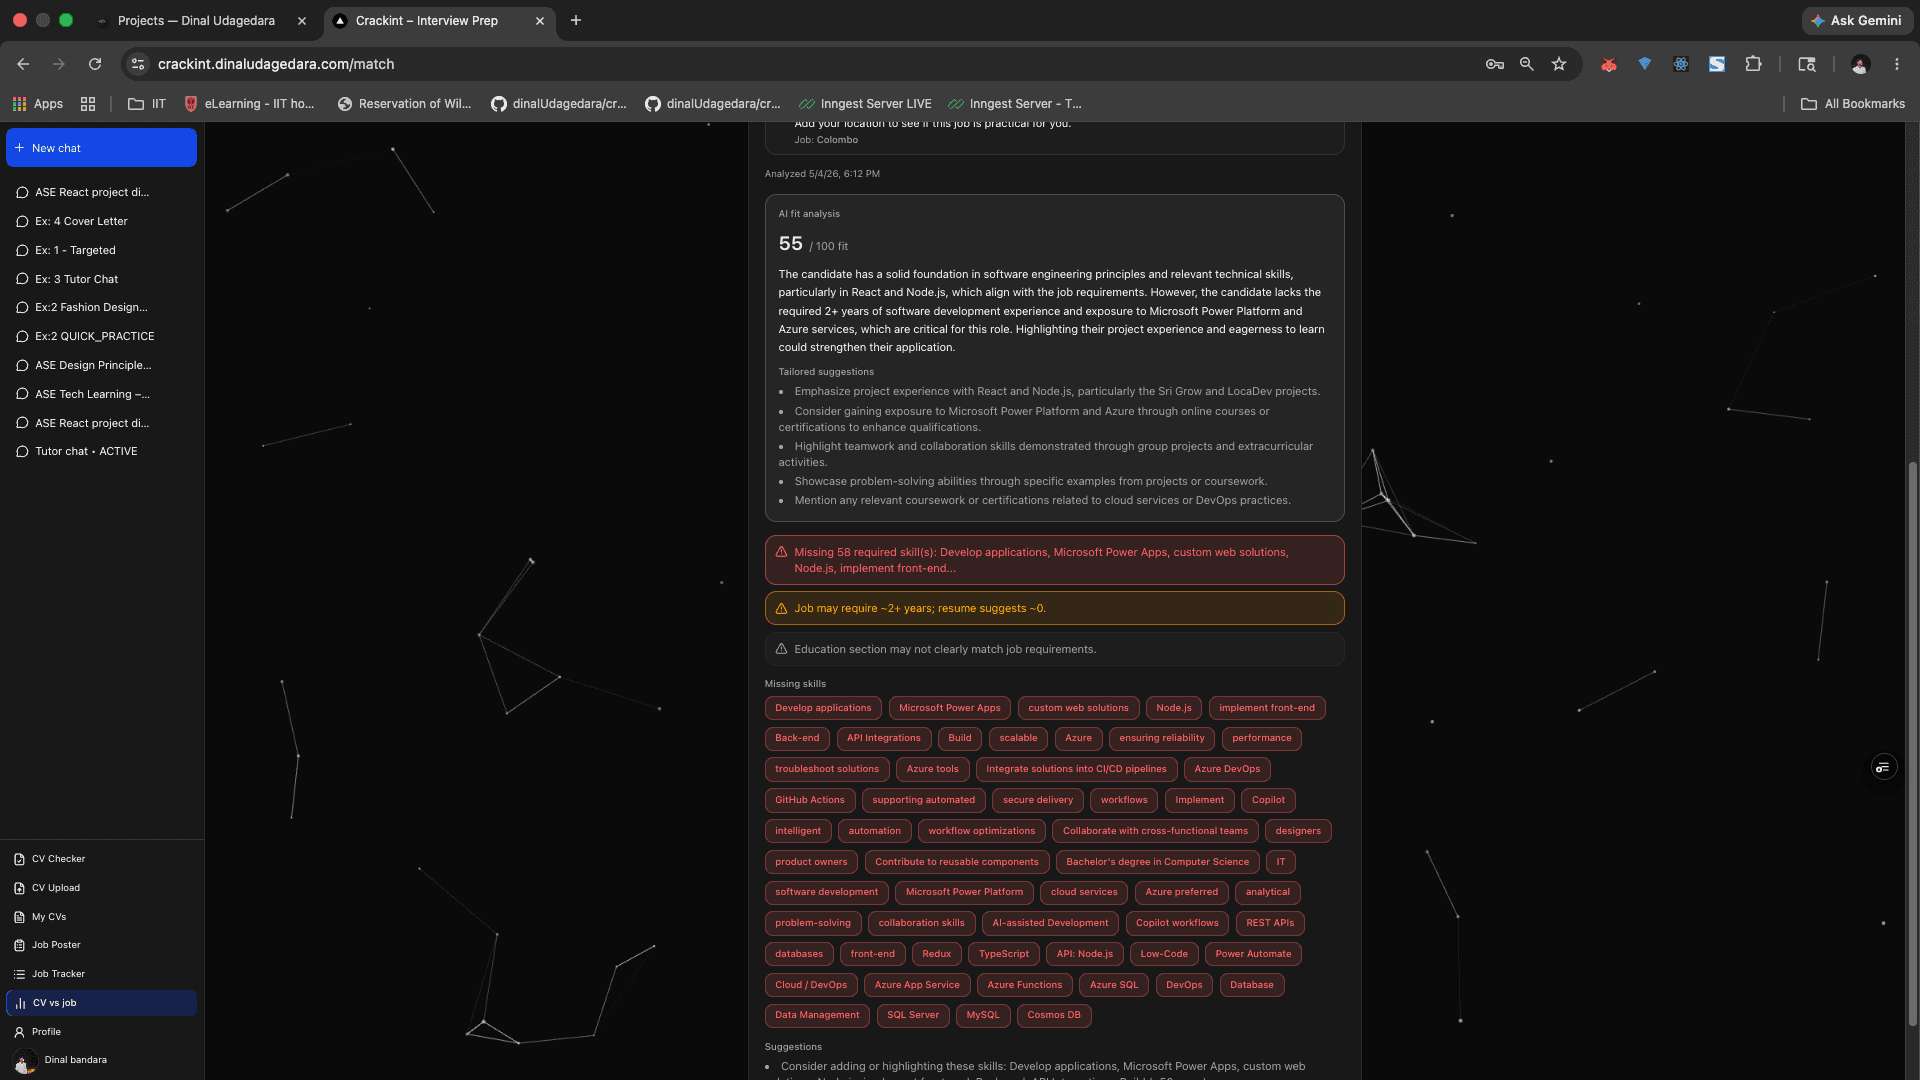Image resolution: width=1920 pixels, height=1080 pixels.
Task: Click page vertical scrollbar
Action: (x=1912, y=744)
